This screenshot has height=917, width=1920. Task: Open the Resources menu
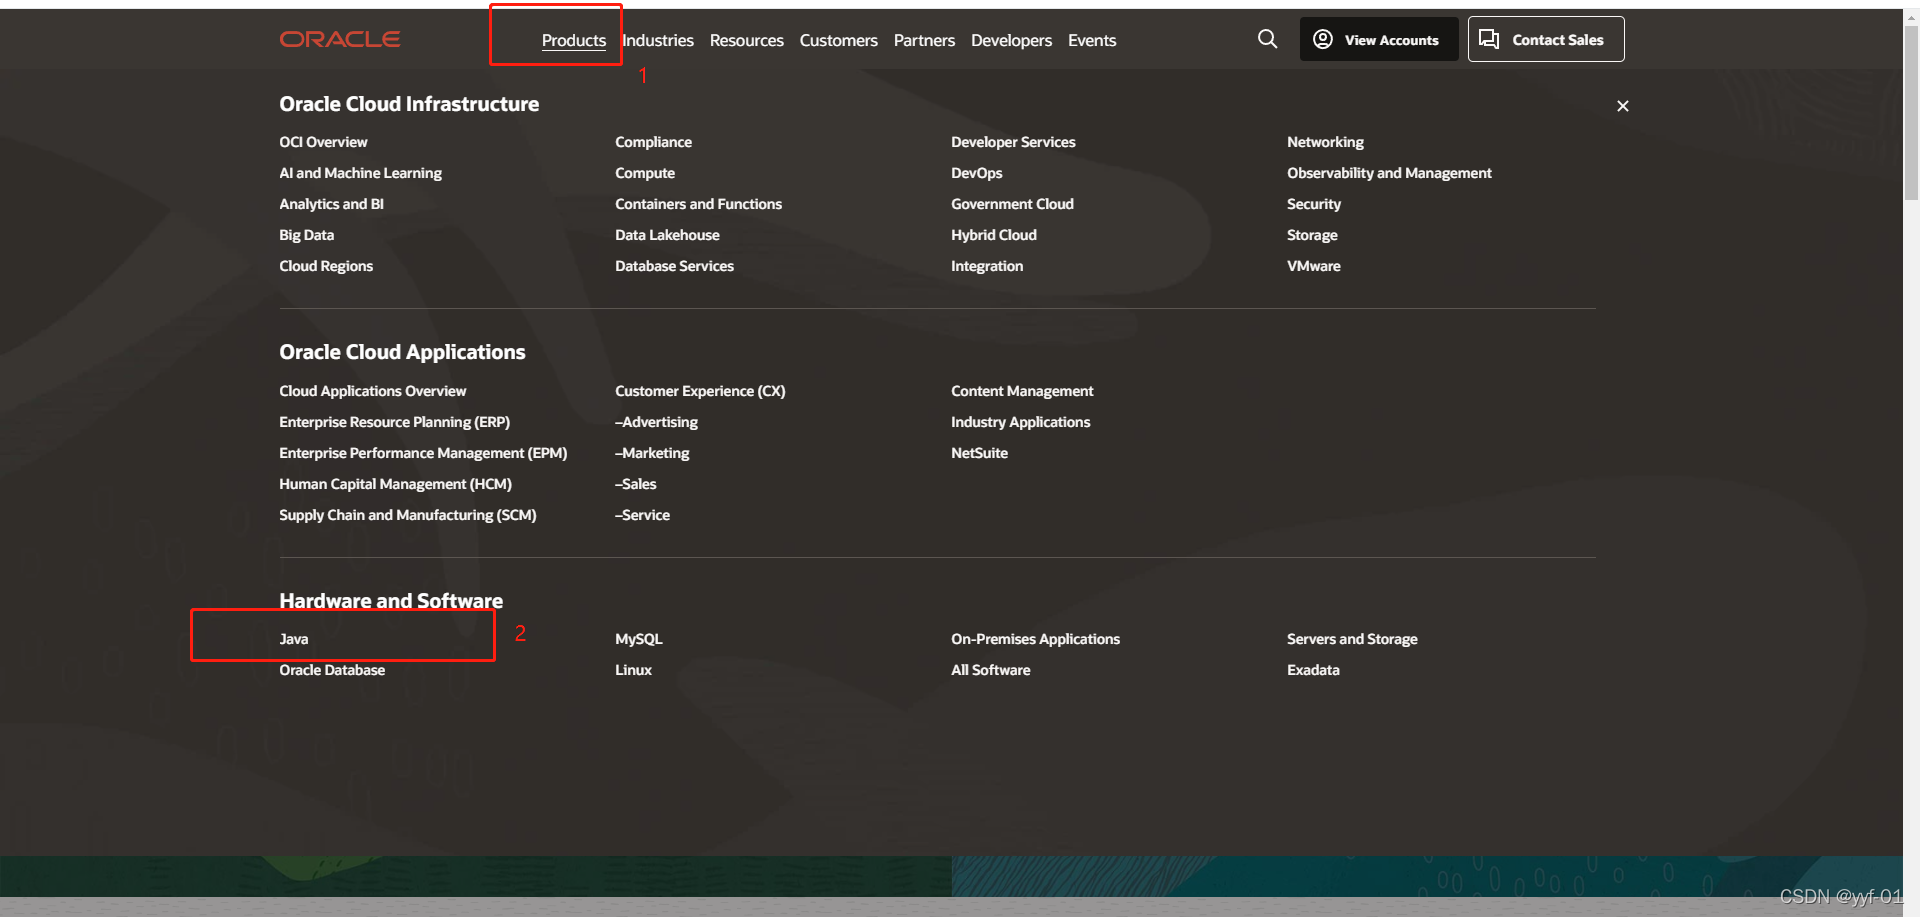[x=747, y=40]
